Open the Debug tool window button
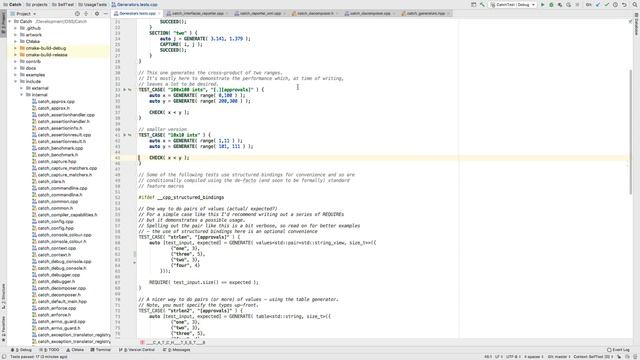Screen dimensions: 640x360 click(x=21, y=350)
